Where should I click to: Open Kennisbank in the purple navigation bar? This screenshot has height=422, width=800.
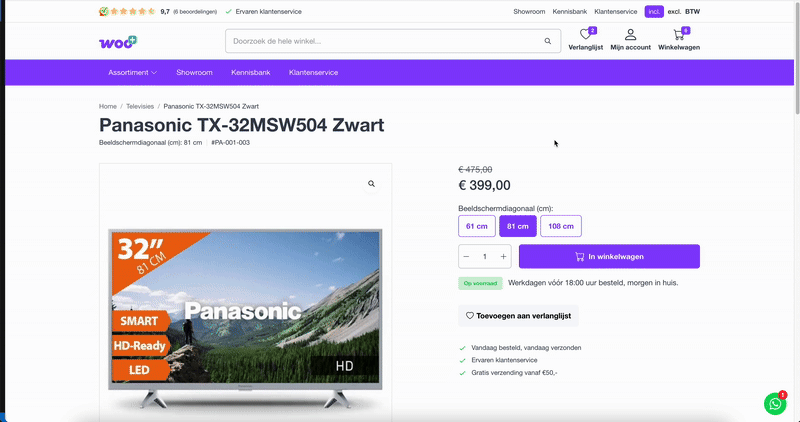point(250,73)
